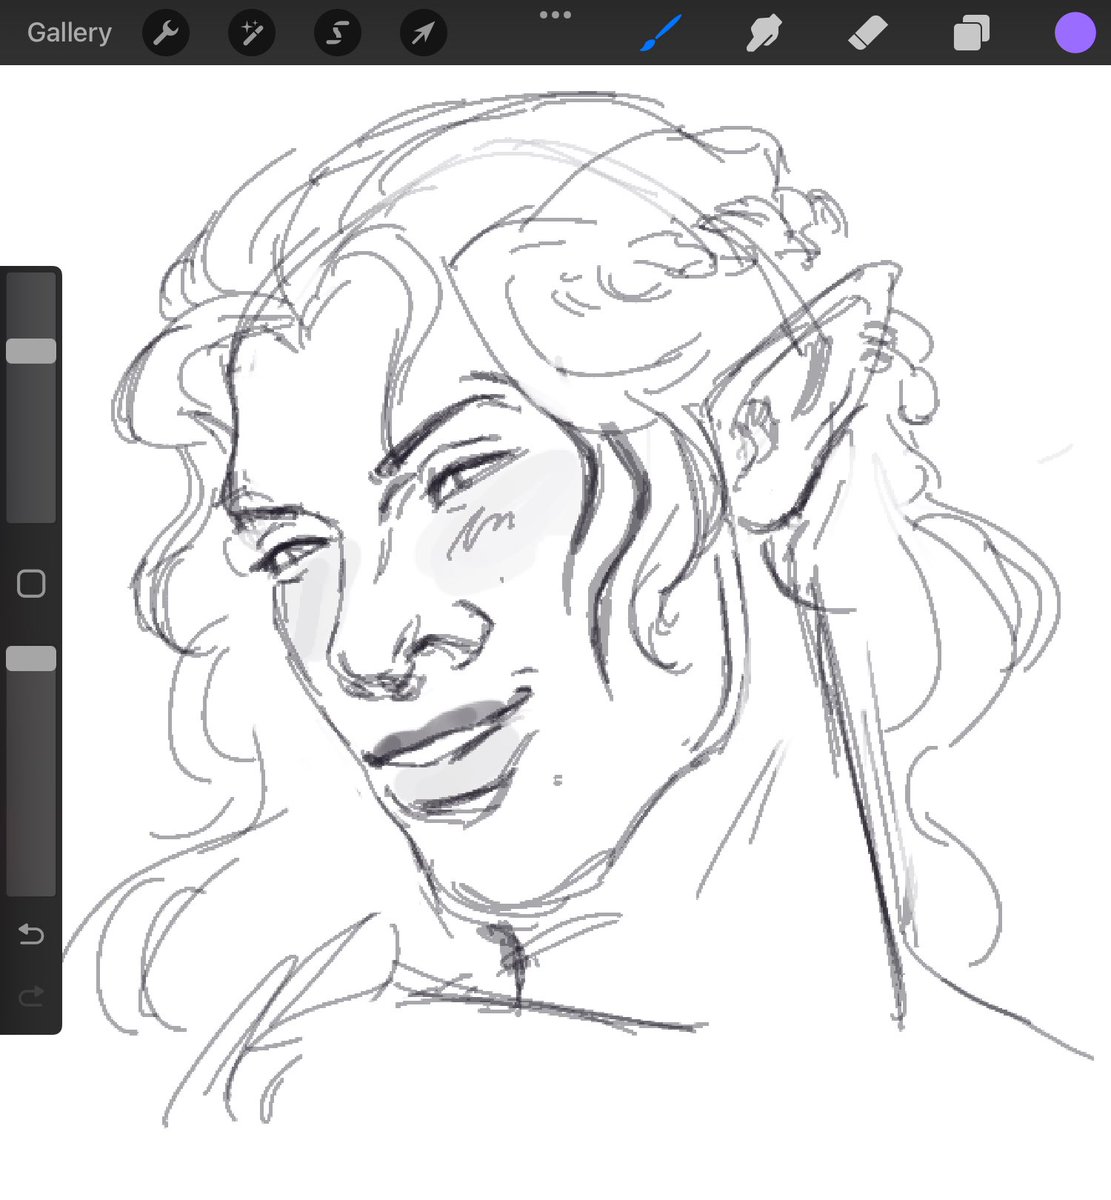Select the Brush paint tool

click(x=660, y=33)
